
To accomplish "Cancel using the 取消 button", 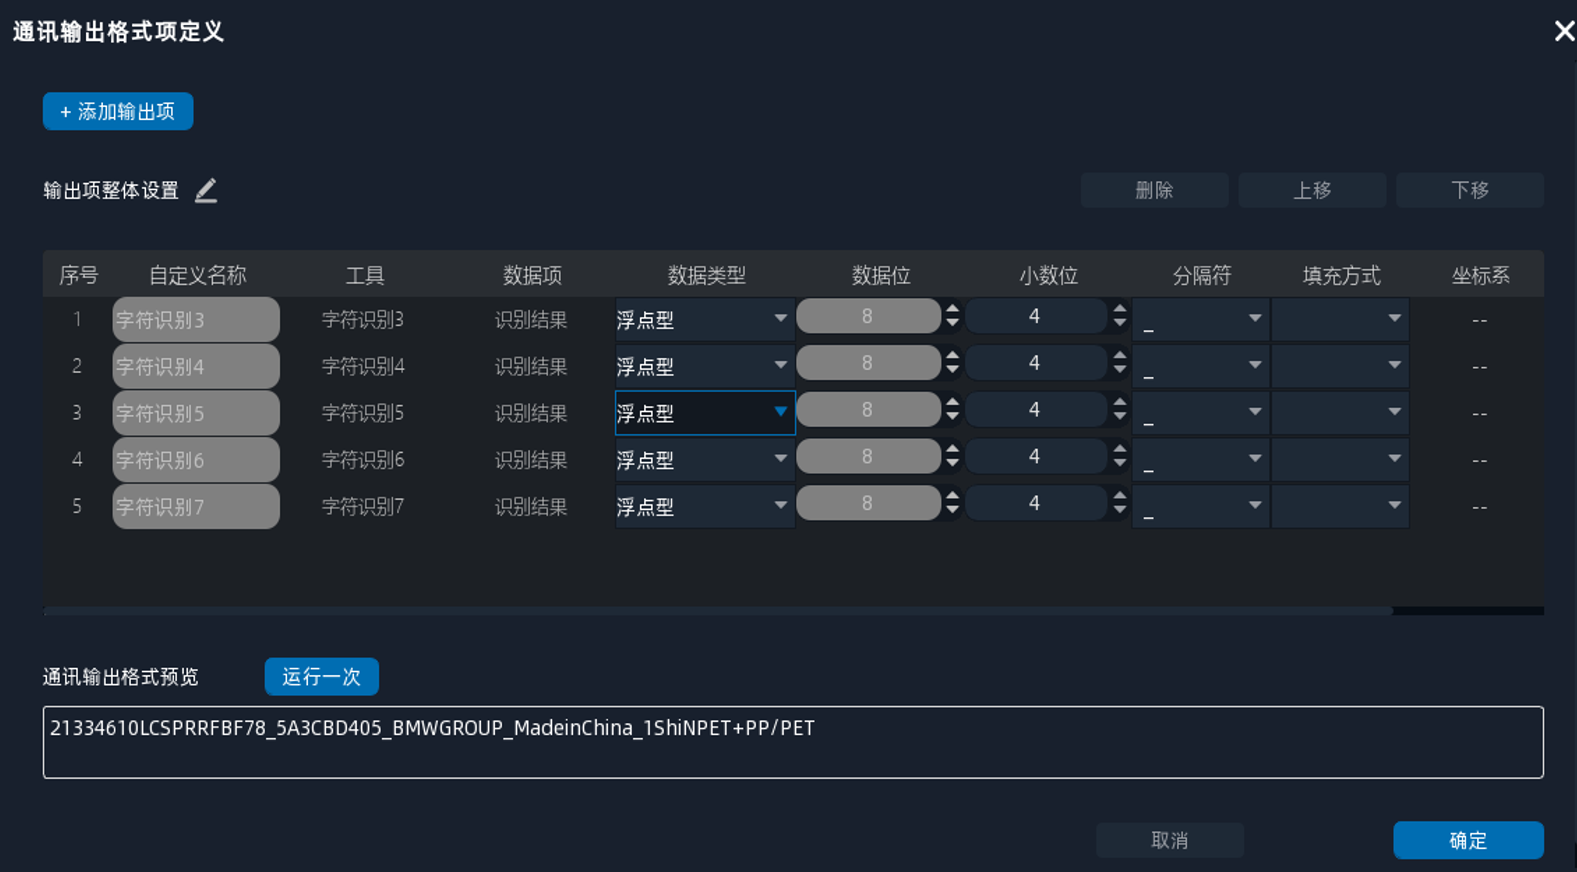I will (1169, 840).
